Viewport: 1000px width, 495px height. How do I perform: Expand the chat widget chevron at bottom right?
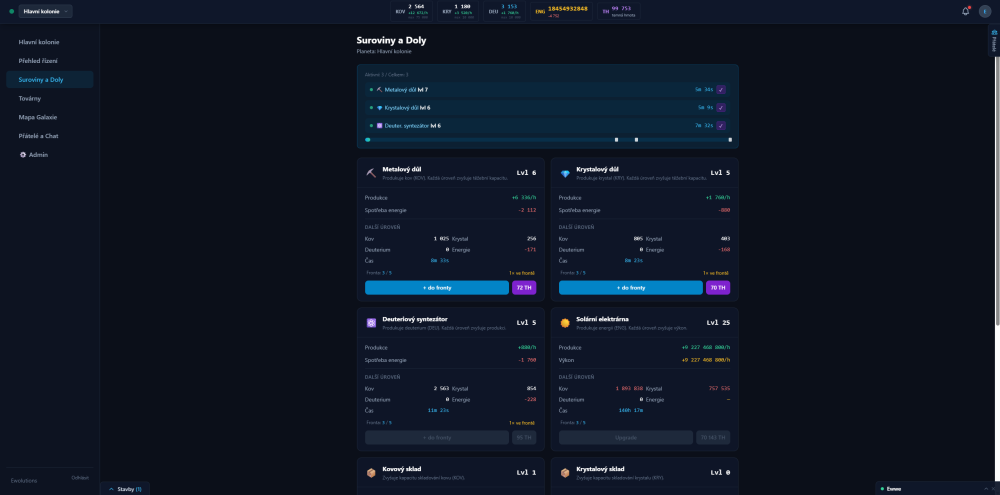pos(986,489)
